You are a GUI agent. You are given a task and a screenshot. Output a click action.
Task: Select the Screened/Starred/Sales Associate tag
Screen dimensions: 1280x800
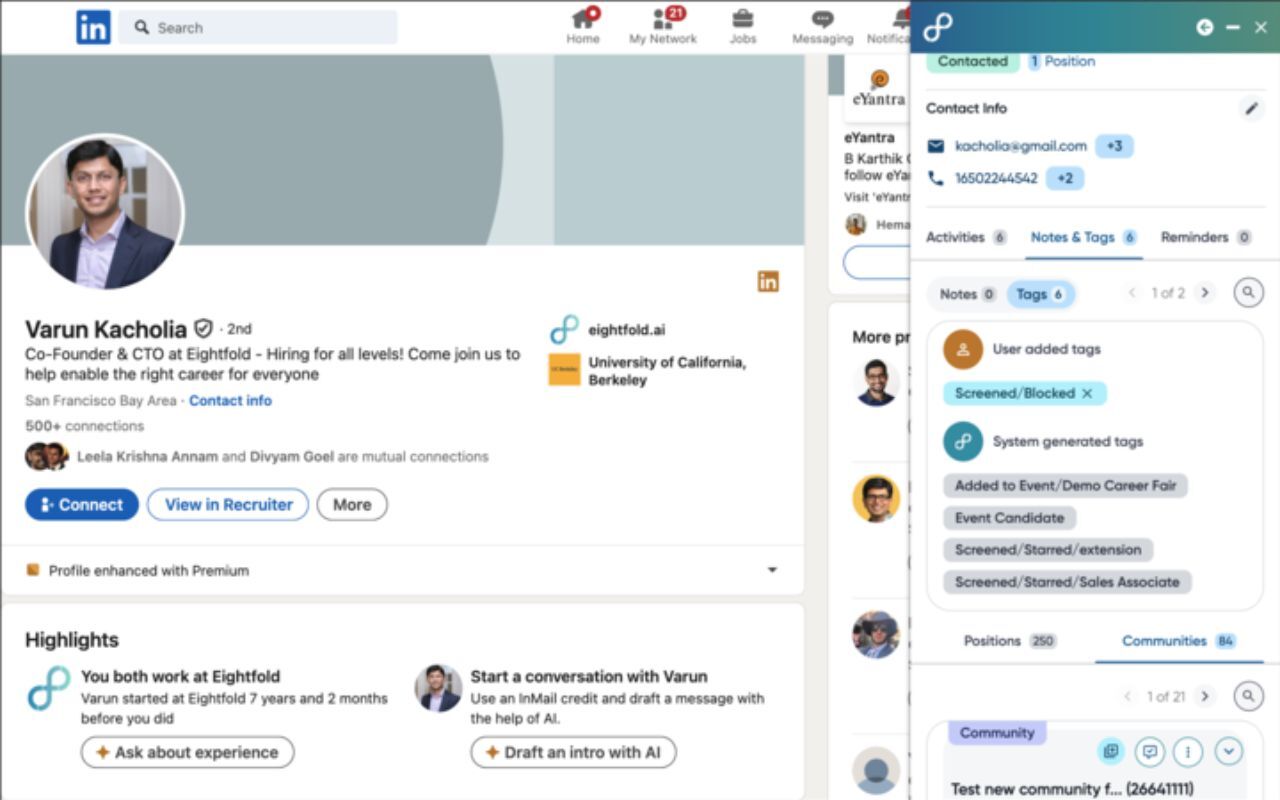[1067, 582]
